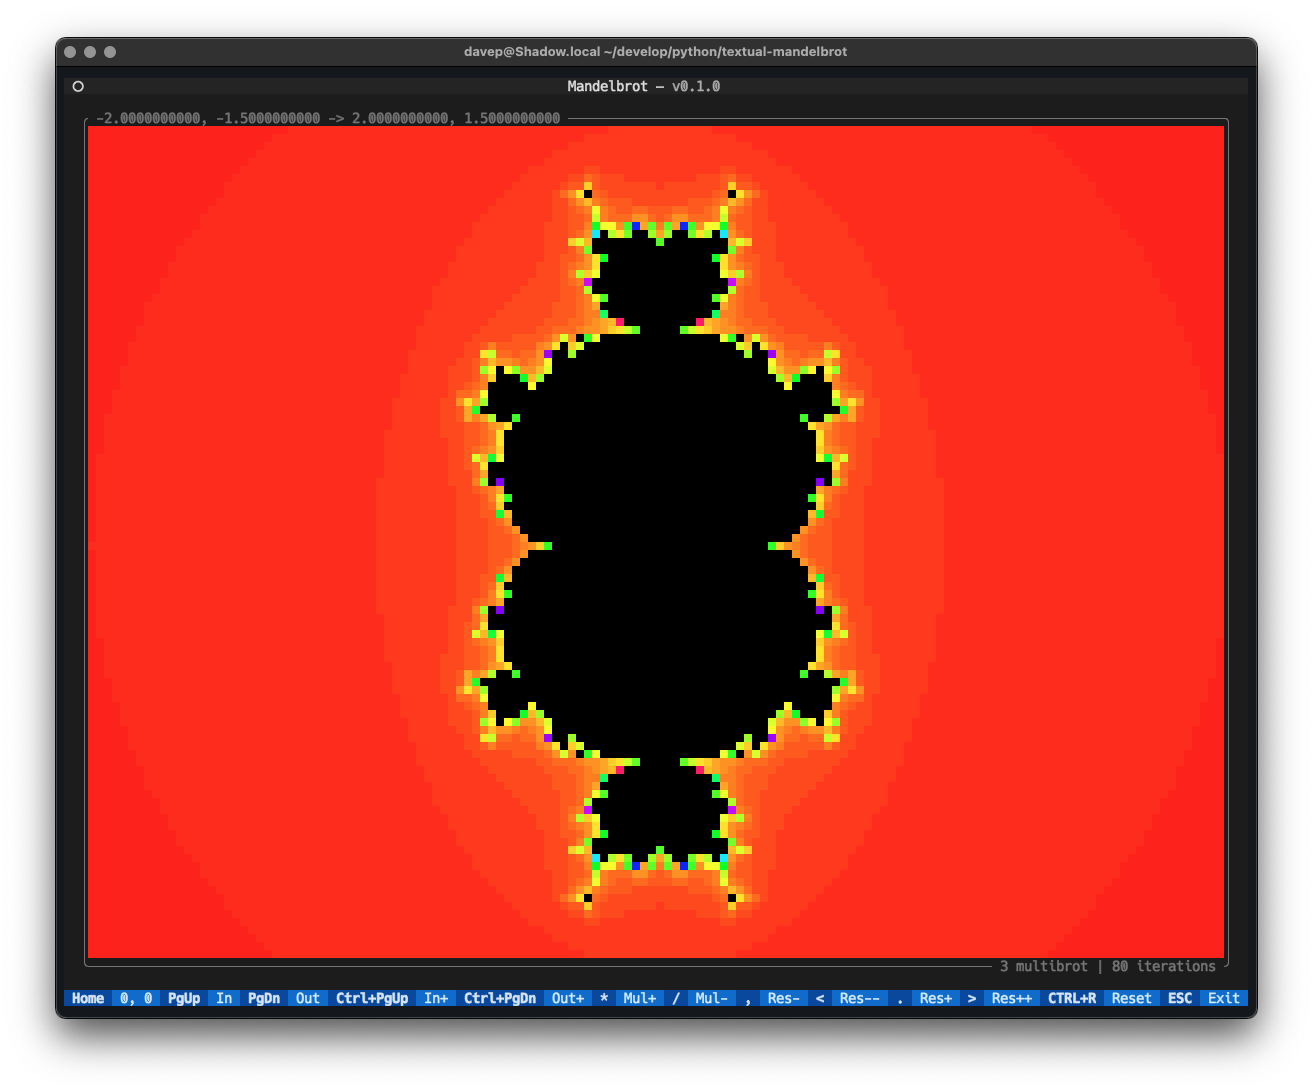Lower iteration resolution via "Res-"
This screenshot has height=1092, width=1313.
(784, 998)
